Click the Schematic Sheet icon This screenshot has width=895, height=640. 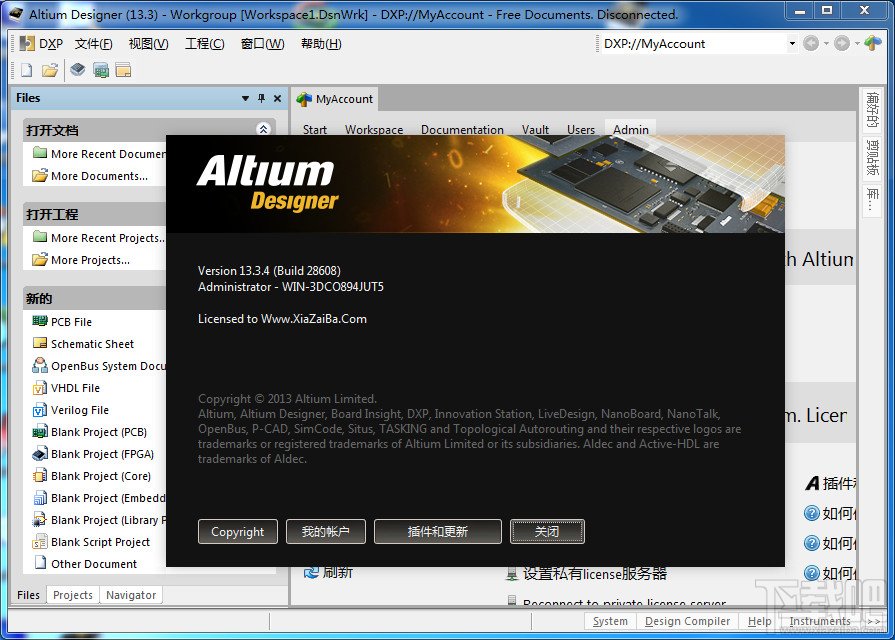click(40, 343)
